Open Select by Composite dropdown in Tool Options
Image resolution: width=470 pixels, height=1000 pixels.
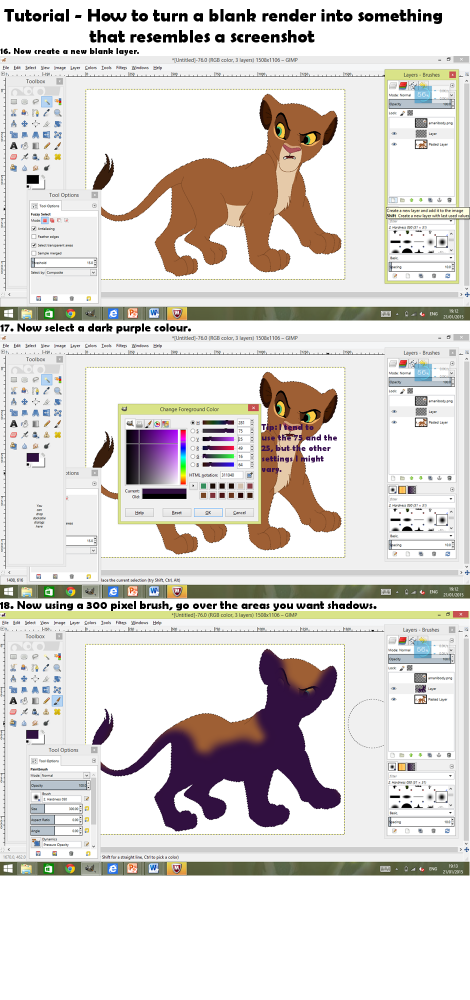71,272
